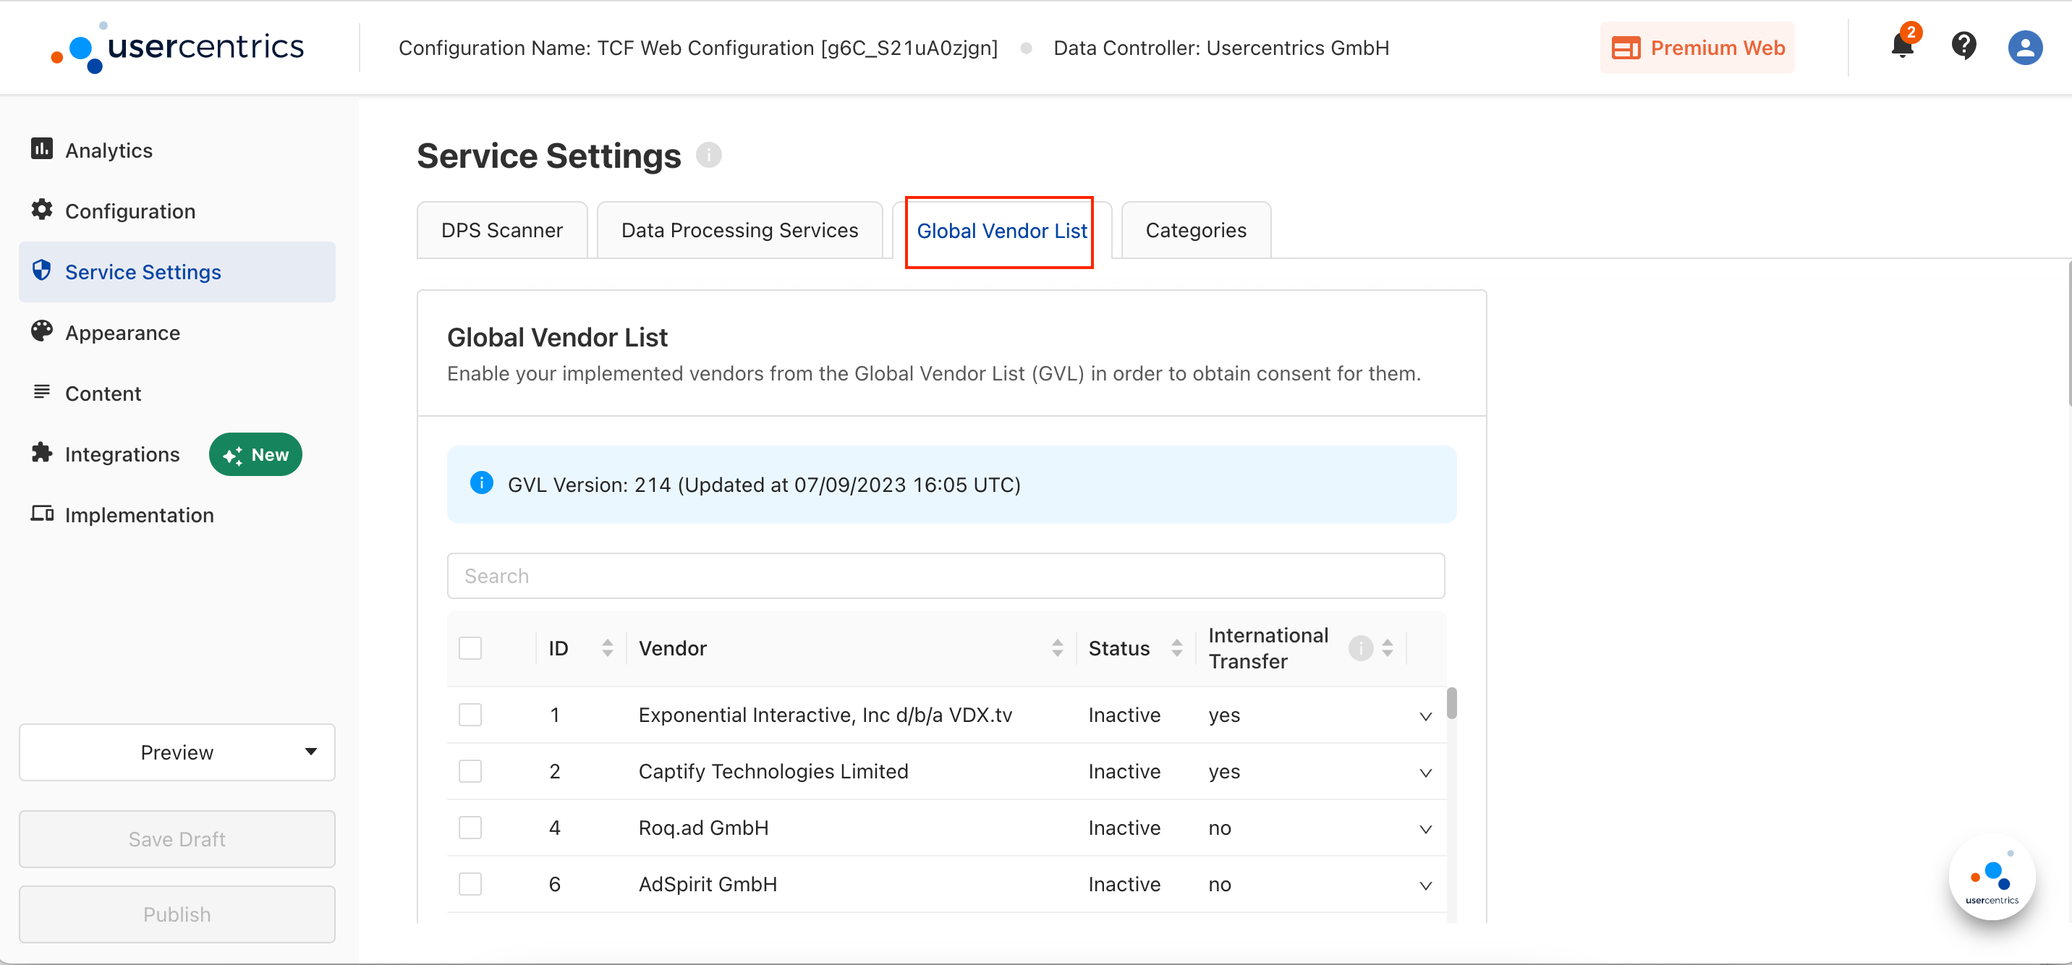Click the page vertical scrollbar
This screenshot has height=965, width=2072.
click(x=2068, y=332)
